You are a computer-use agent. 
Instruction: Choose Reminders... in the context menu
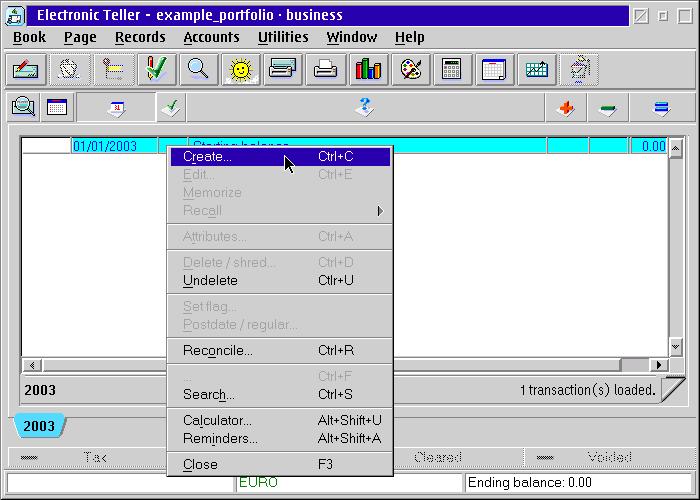pyautogui.click(x=280, y=438)
